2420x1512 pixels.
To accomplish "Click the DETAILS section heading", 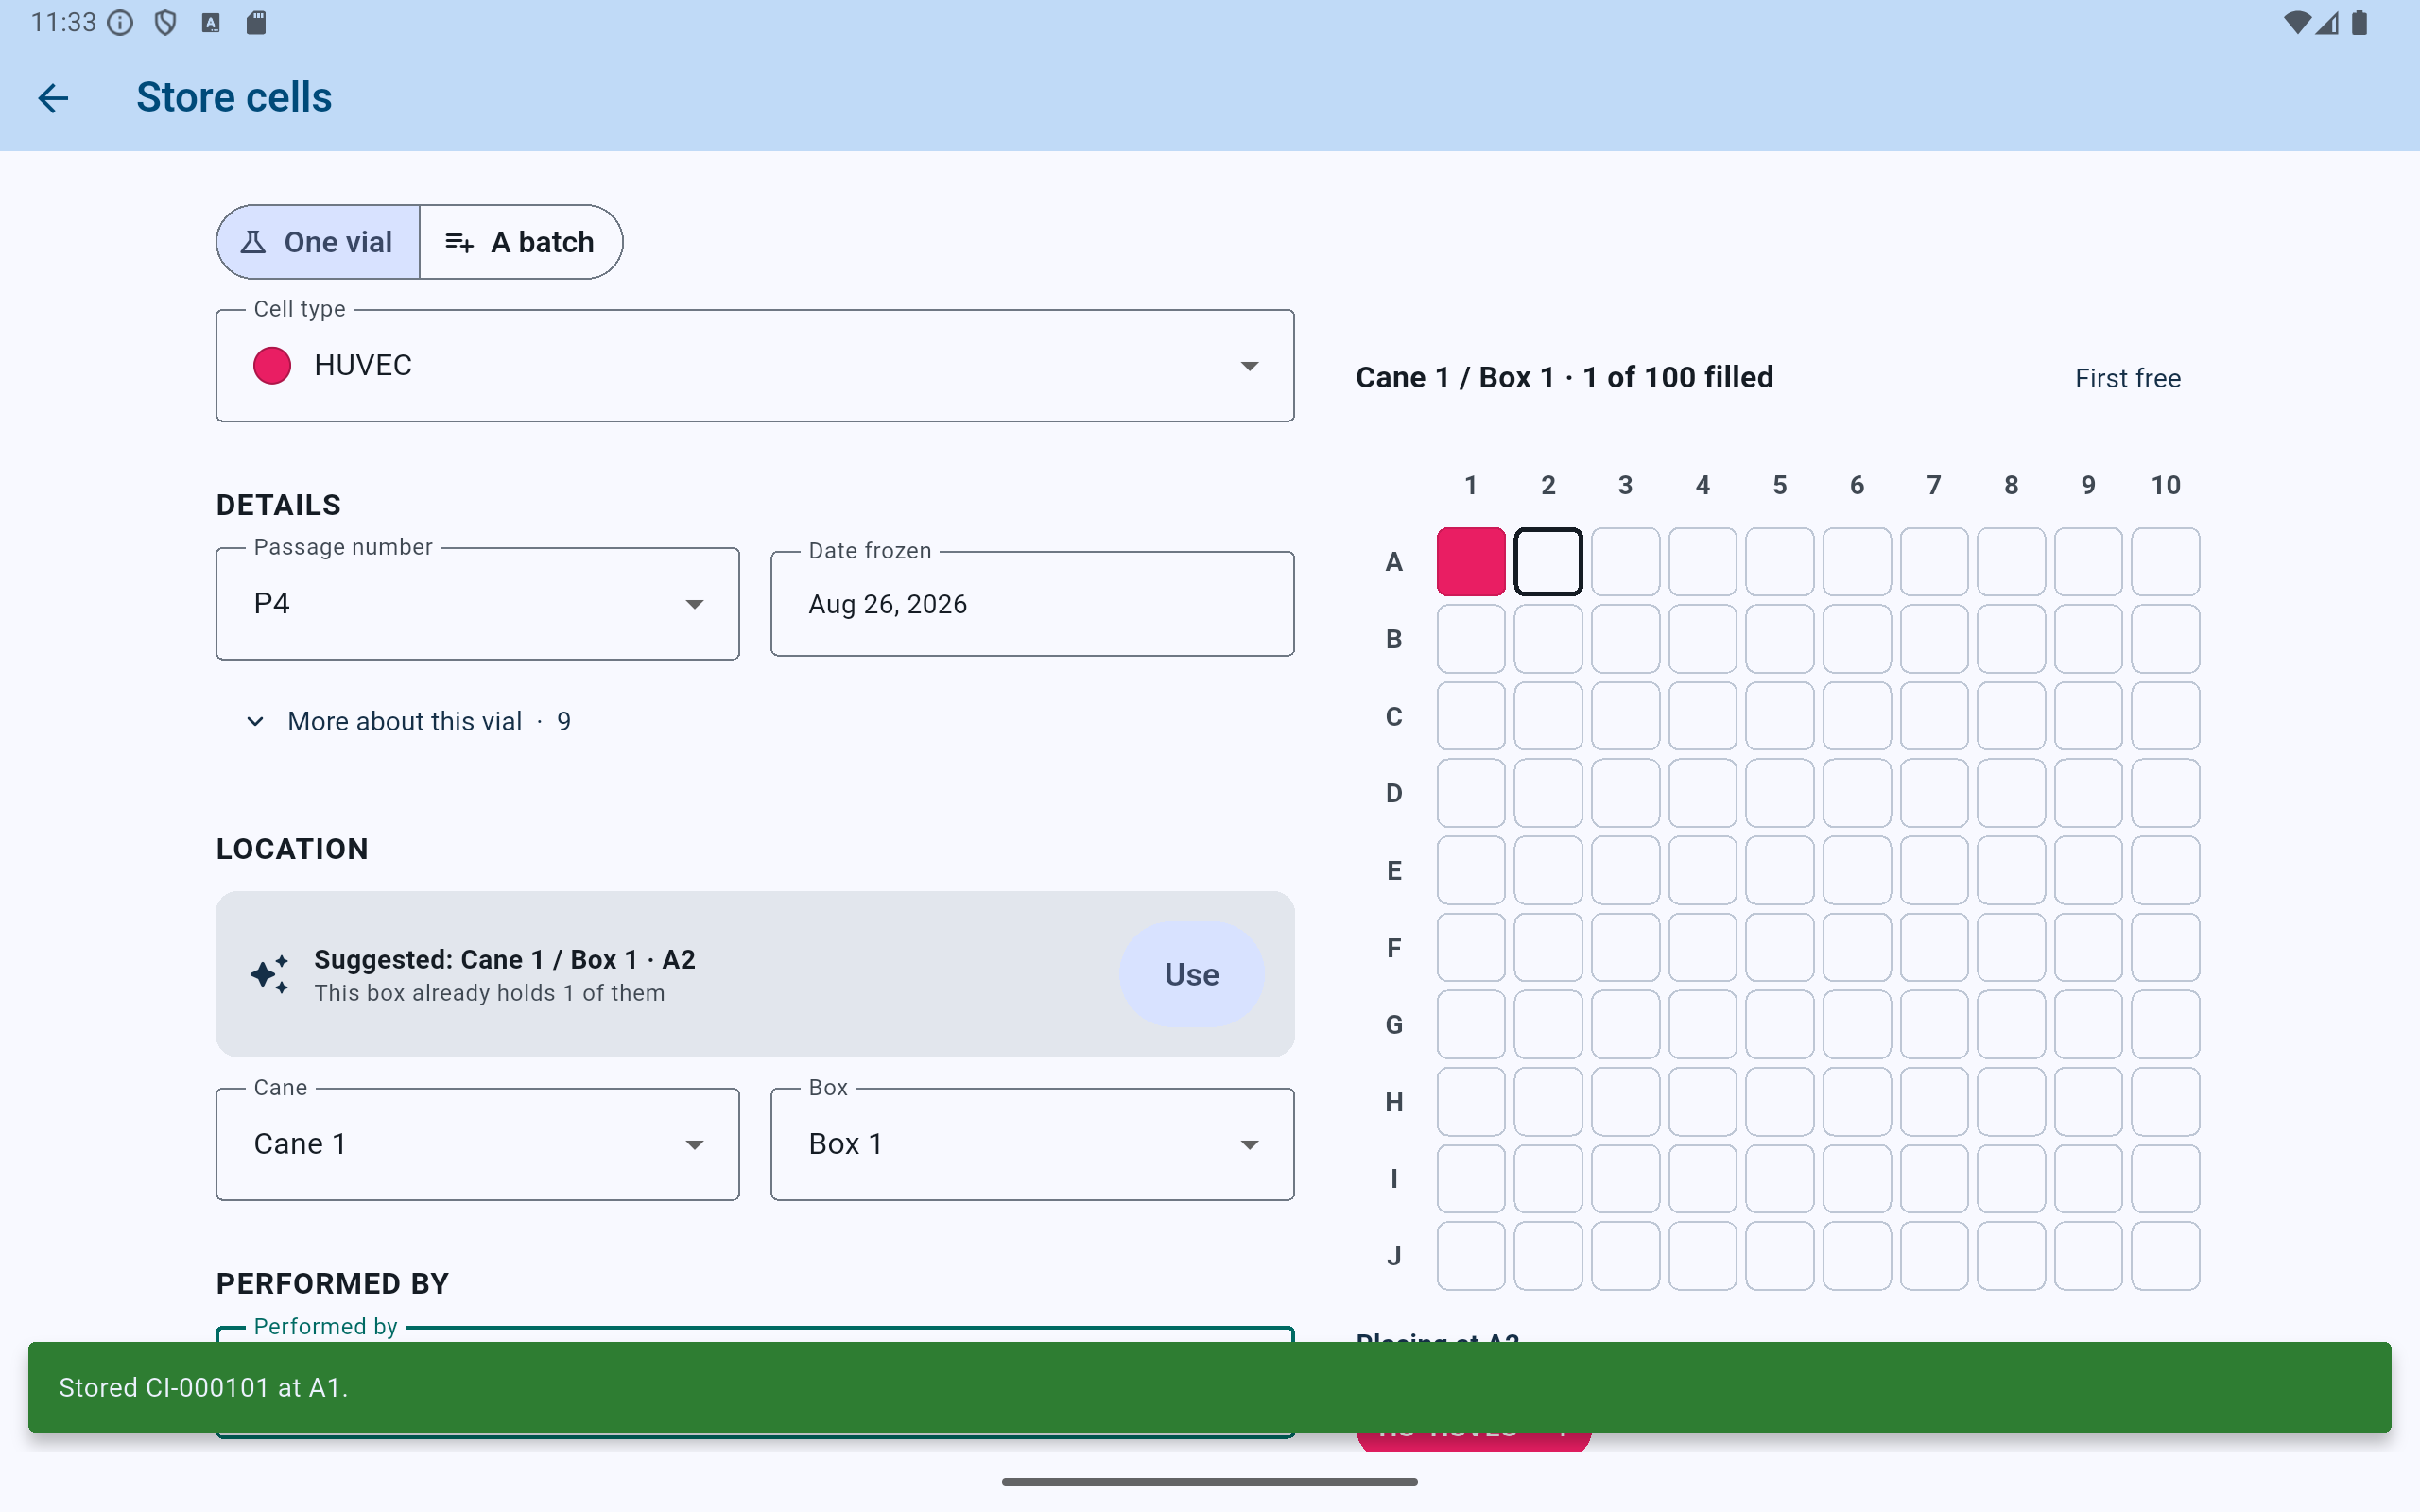I will pos(279,505).
